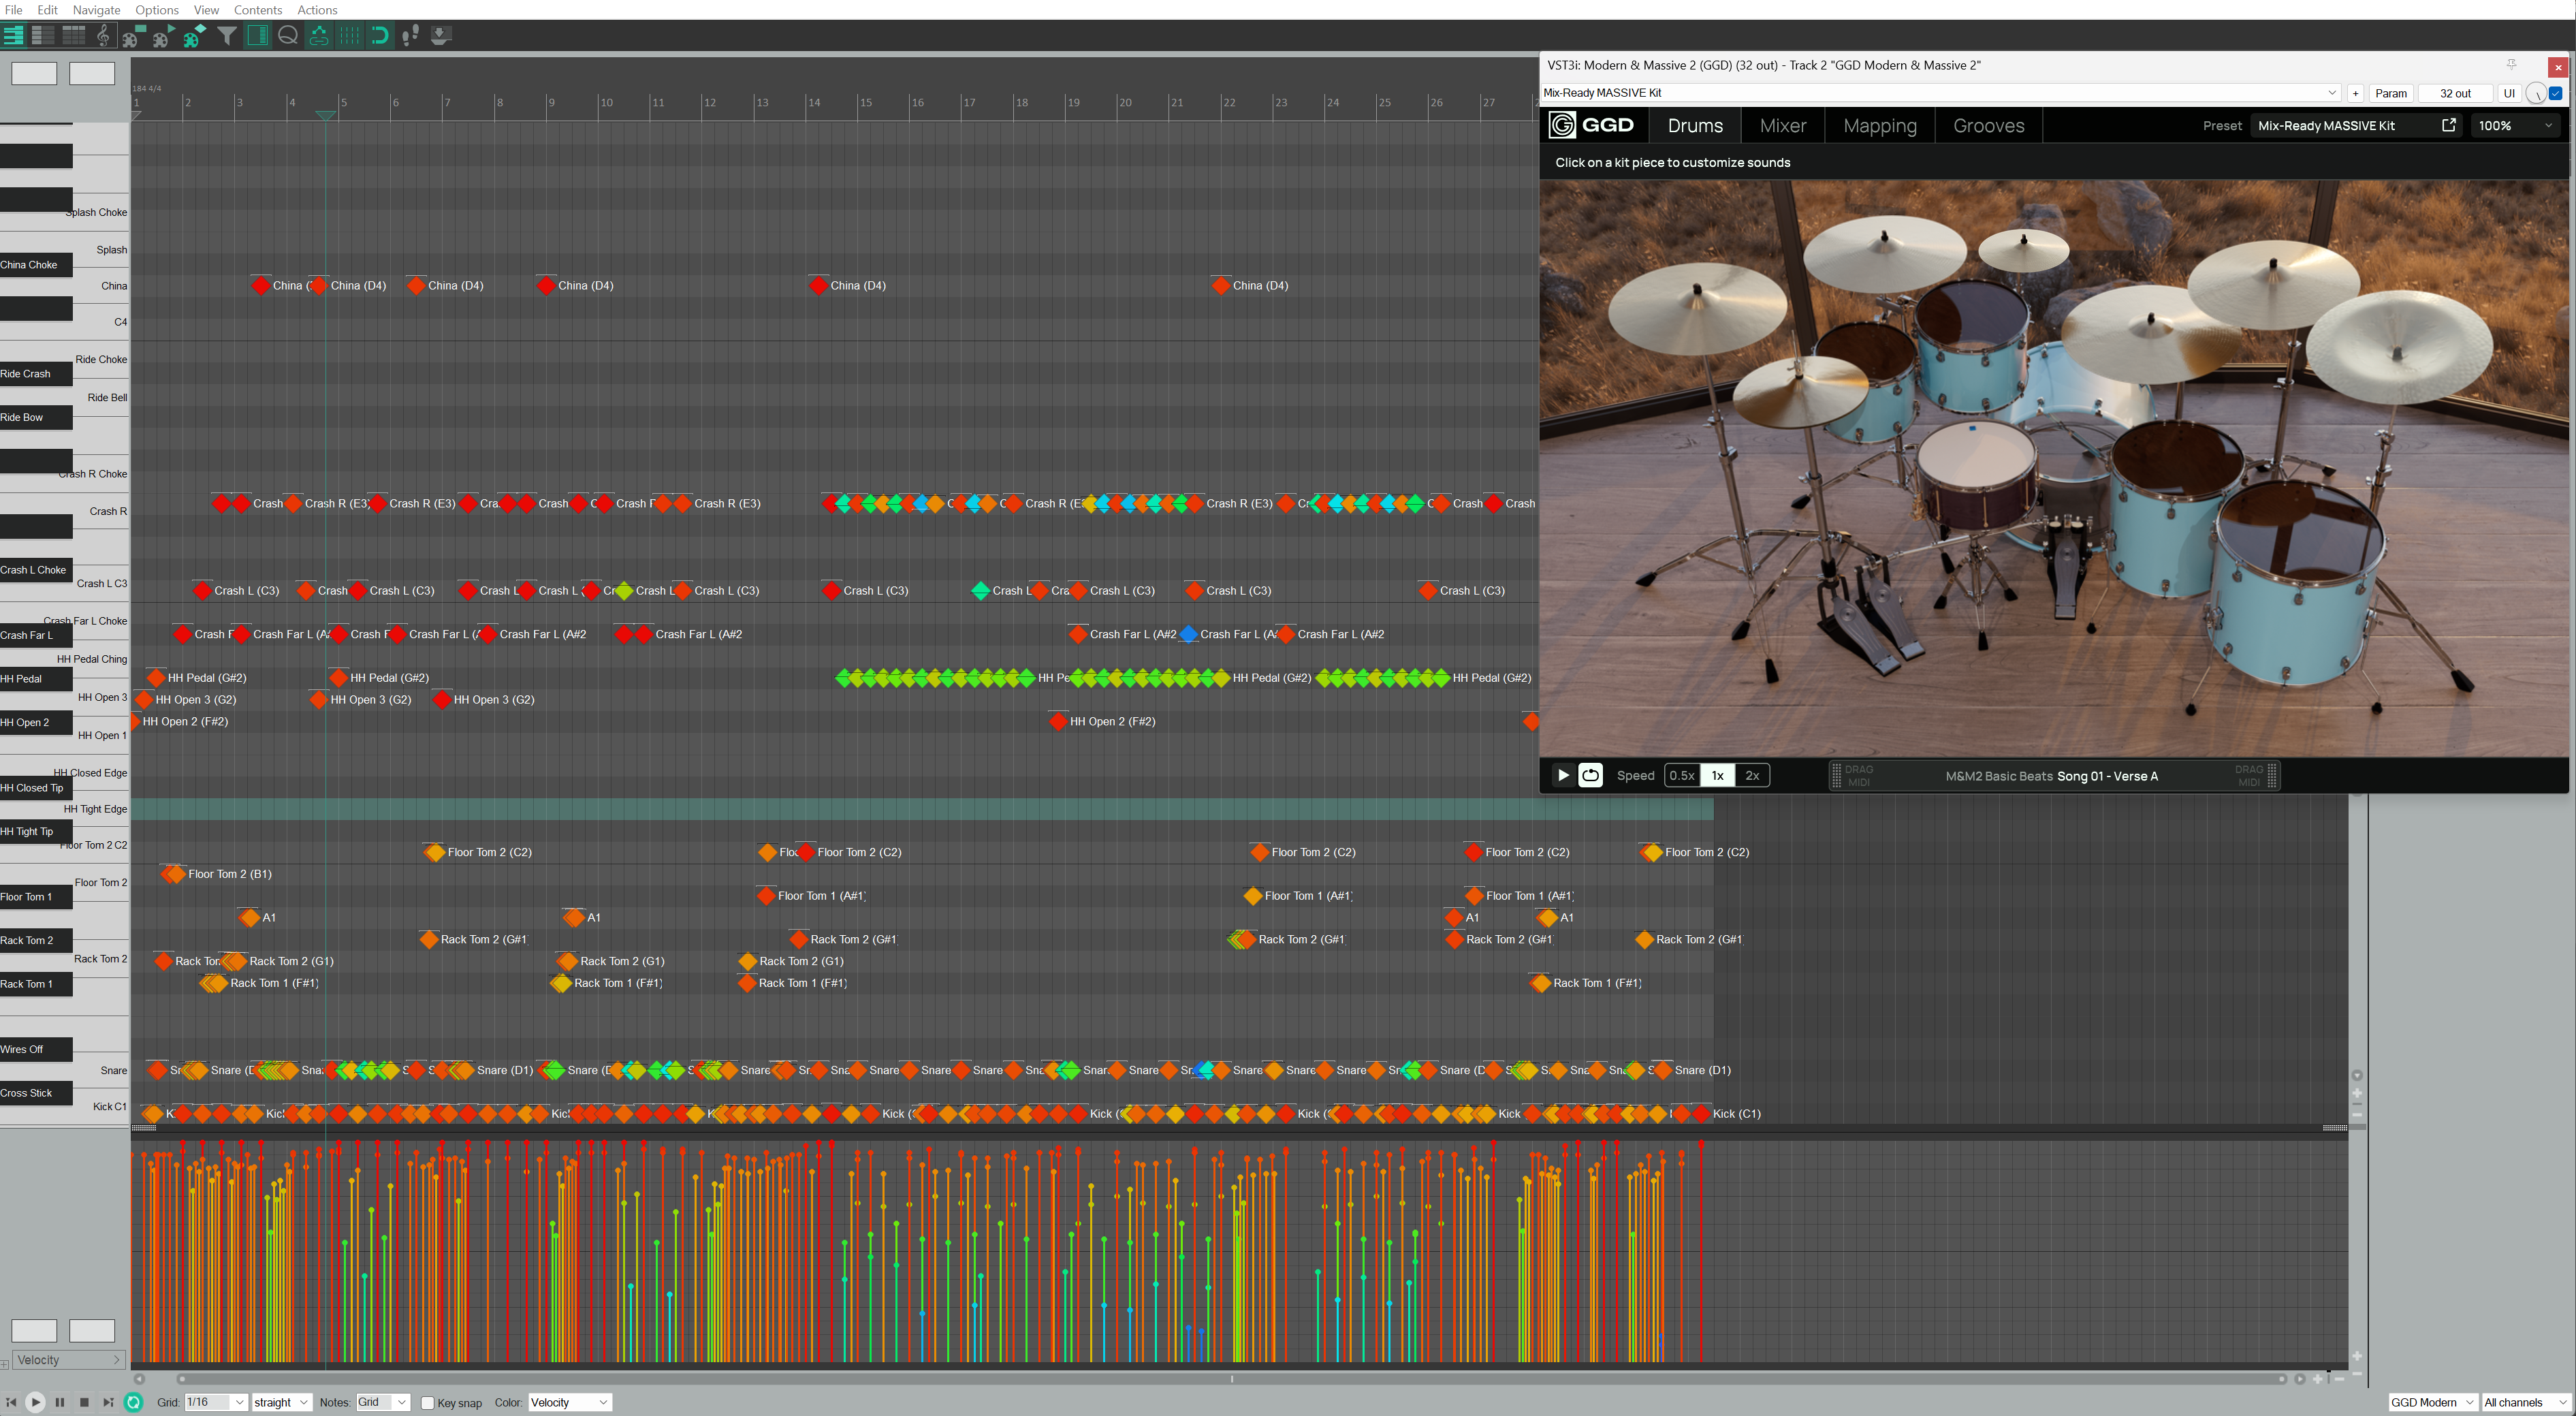Toggle the grid lines toolbar icon

(349, 36)
